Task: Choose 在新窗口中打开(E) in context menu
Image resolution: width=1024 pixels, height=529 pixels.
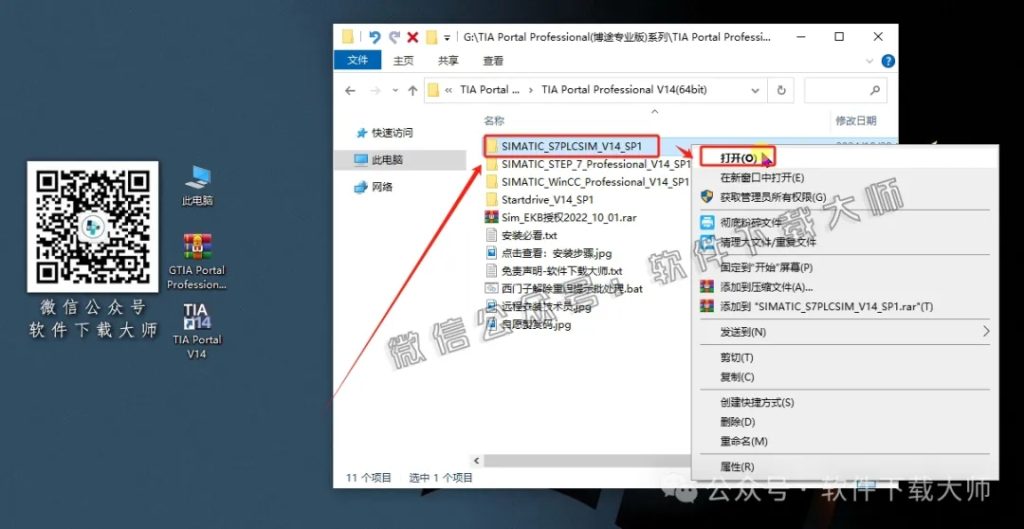Action: [x=761, y=178]
